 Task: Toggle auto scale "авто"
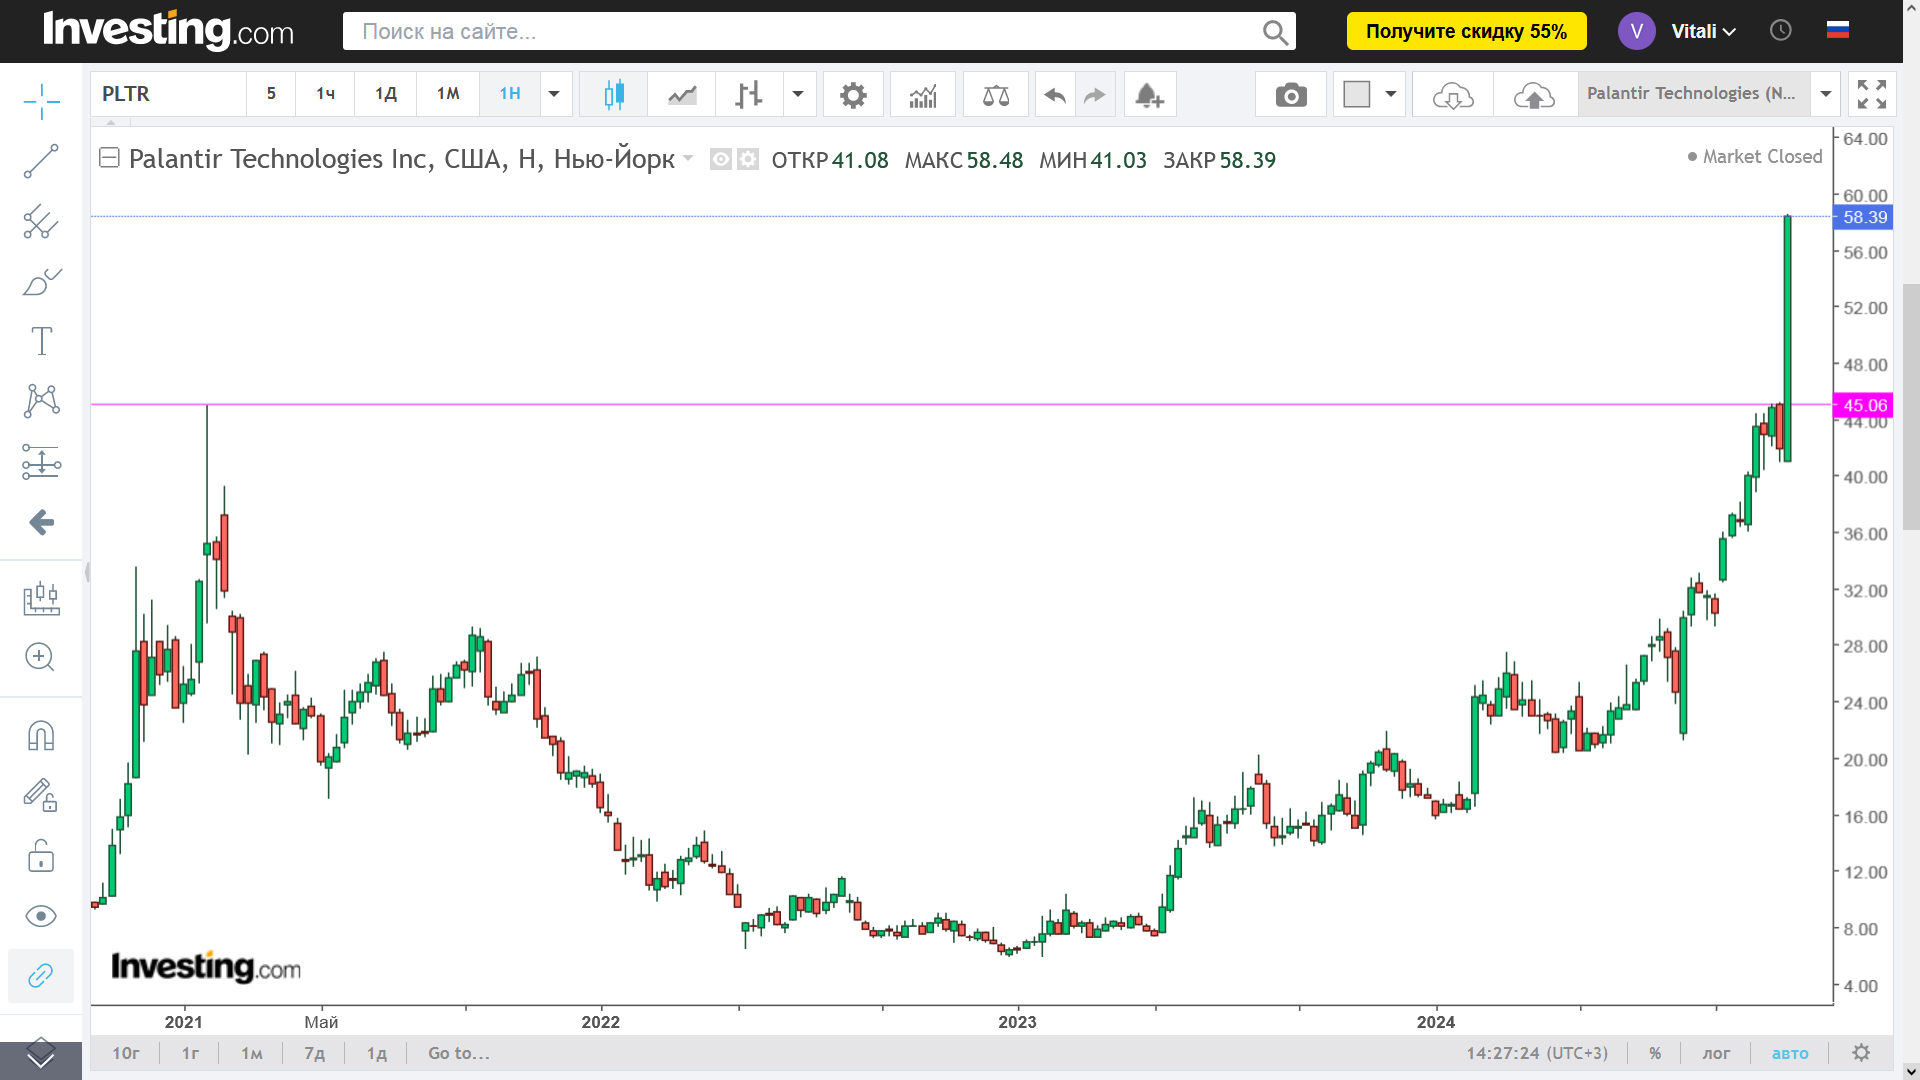pos(1789,1053)
